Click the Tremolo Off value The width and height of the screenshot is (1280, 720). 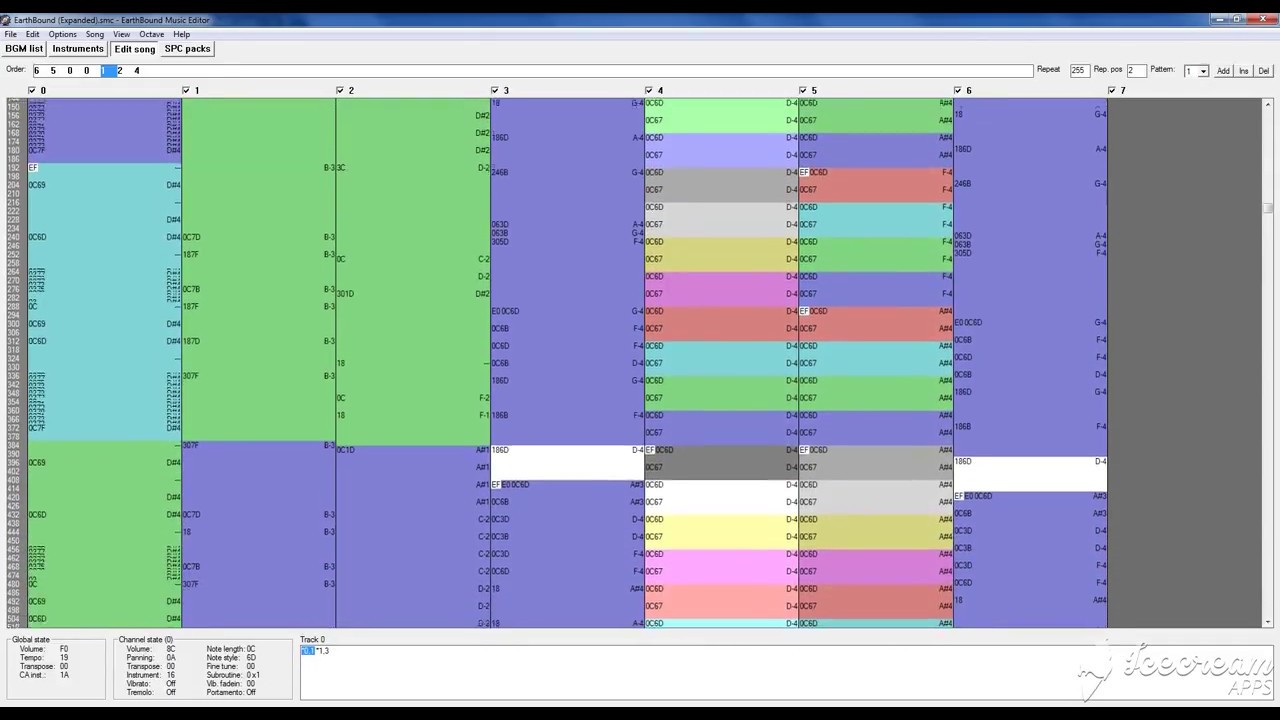(171, 692)
